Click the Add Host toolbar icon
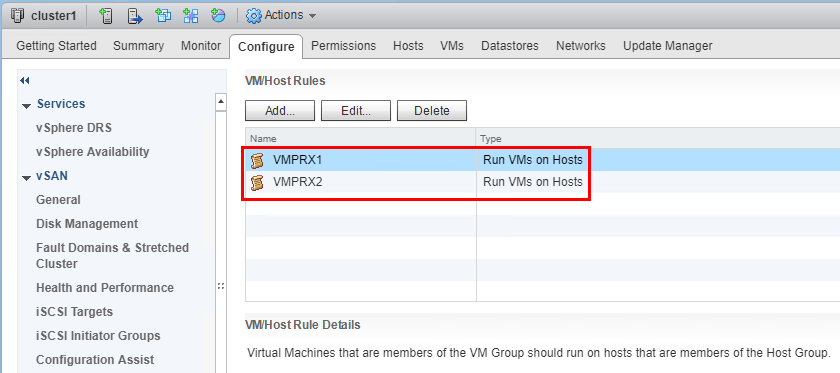Screen dimensions: 840x373 click(x=107, y=16)
